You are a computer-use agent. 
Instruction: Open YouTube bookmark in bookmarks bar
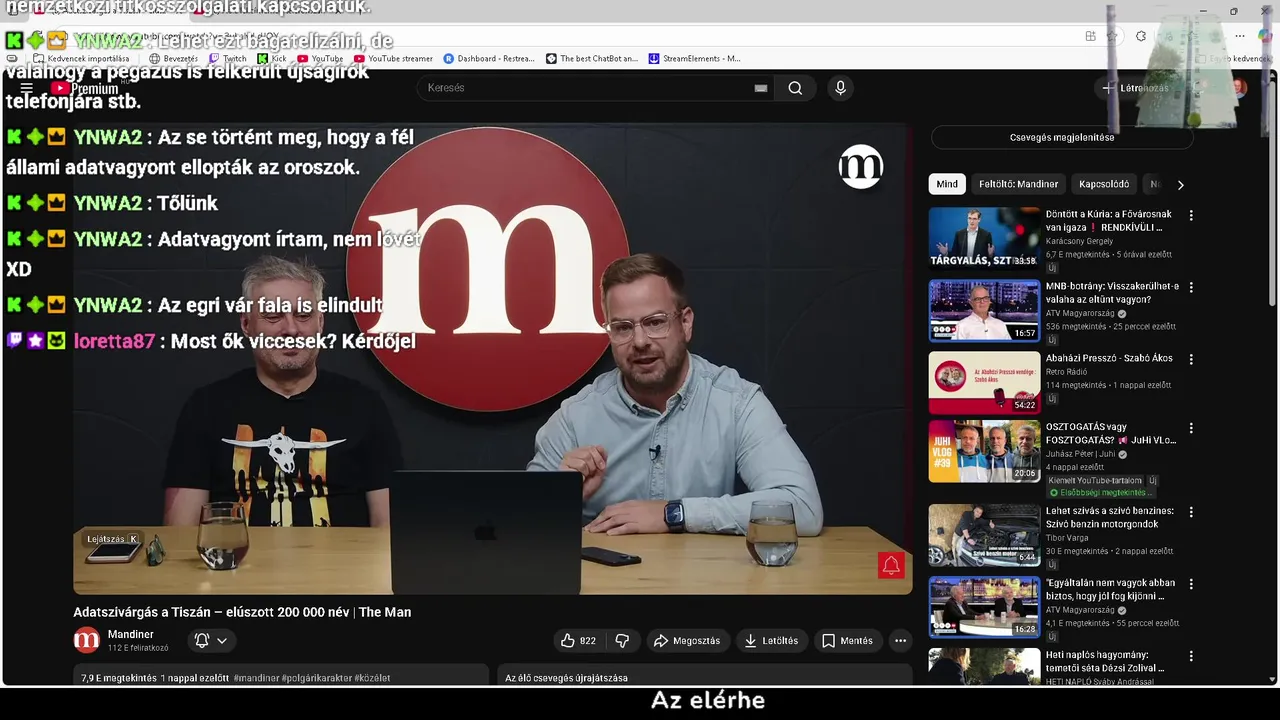pos(320,59)
